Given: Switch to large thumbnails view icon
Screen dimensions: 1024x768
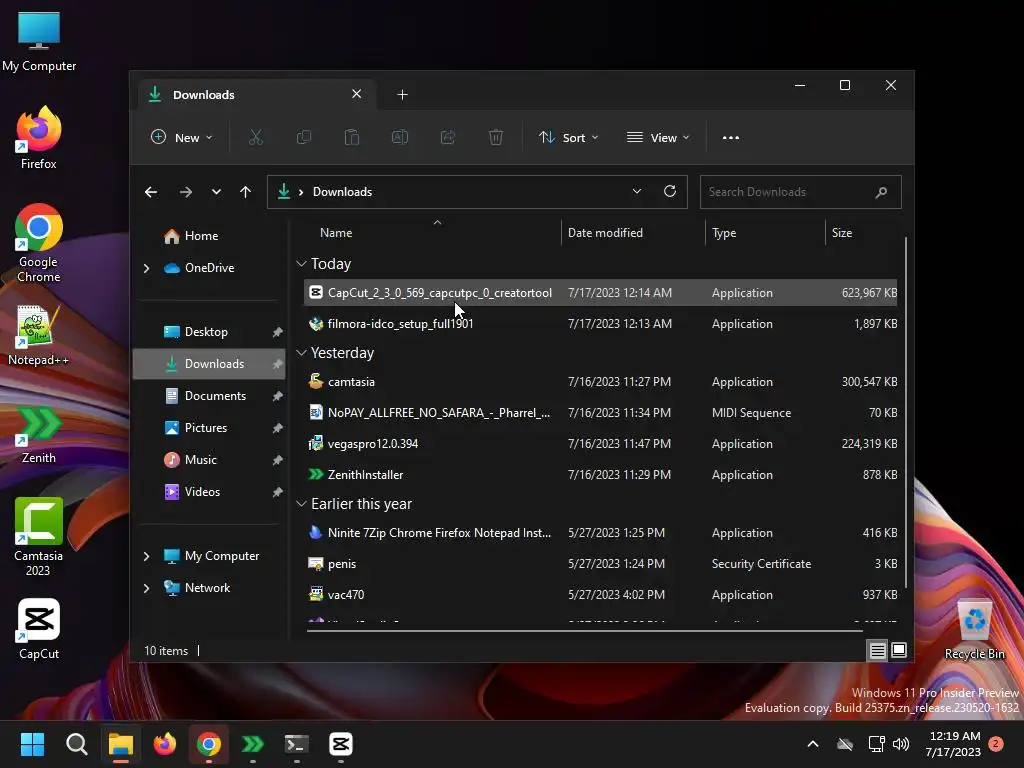Looking at the screenshot, I should [899, 650].
